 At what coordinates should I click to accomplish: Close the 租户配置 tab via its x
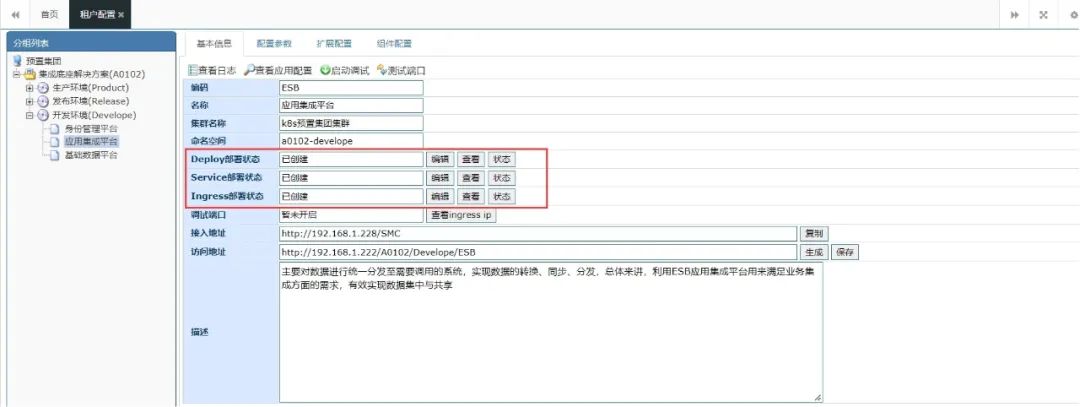pos(121,14)
